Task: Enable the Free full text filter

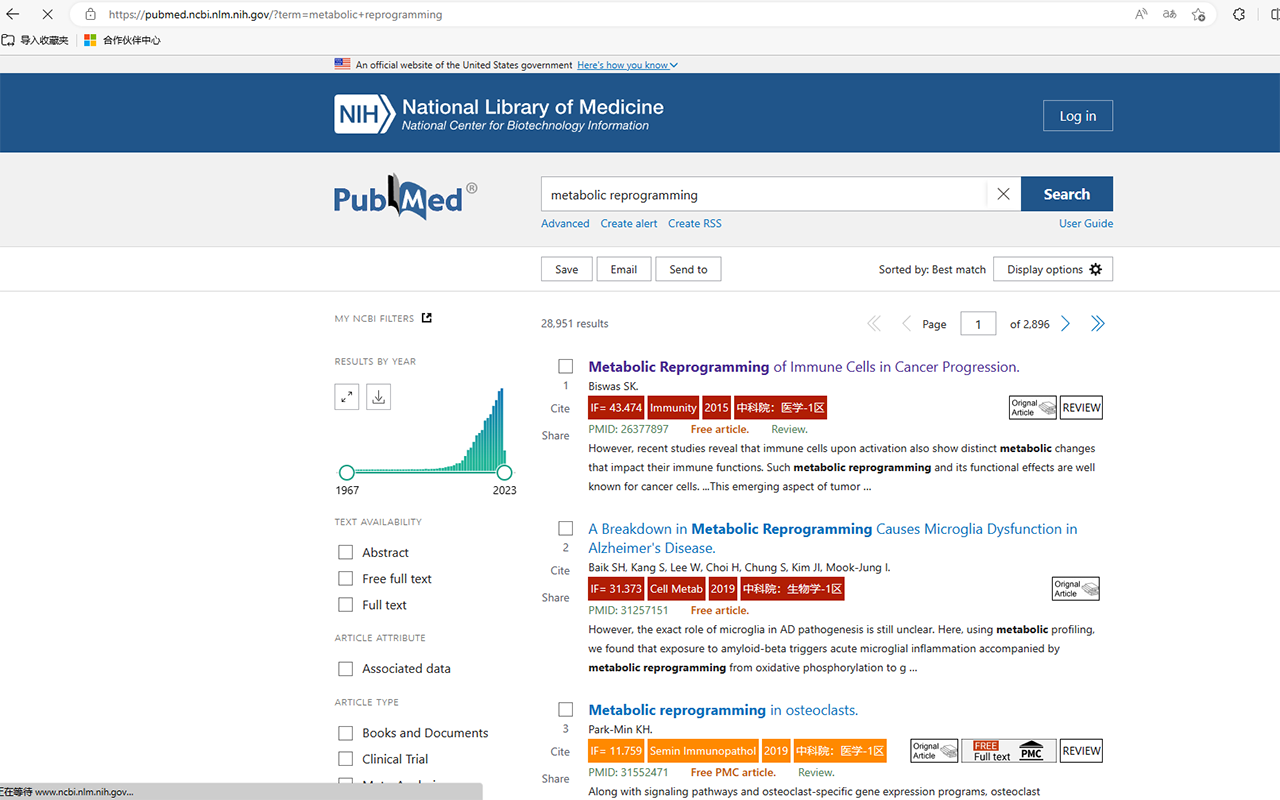Action: coord(346,578)
